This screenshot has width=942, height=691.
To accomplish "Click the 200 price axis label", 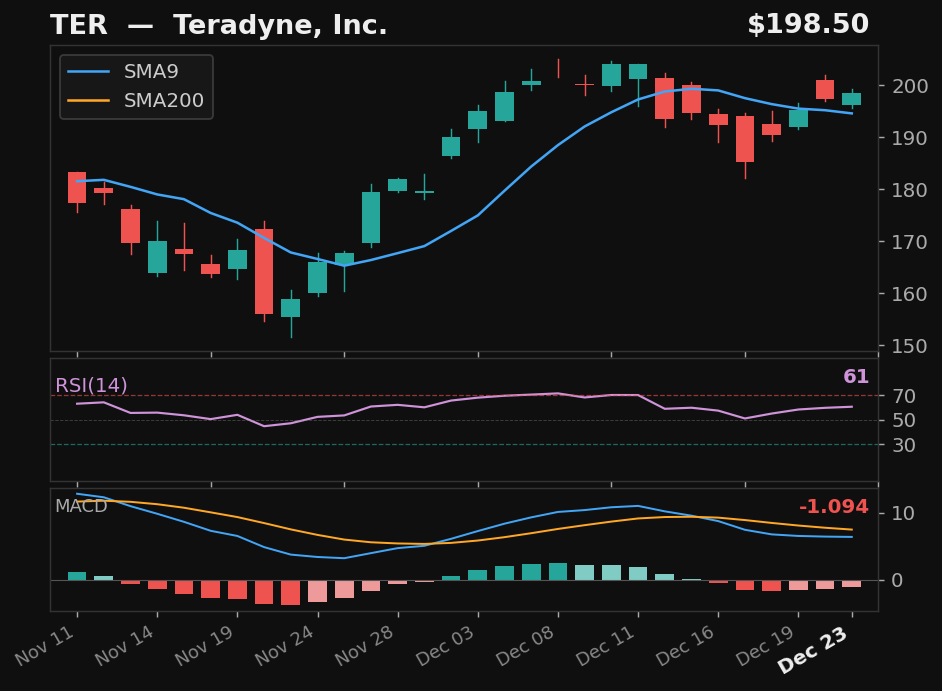I will pos(910,86).
